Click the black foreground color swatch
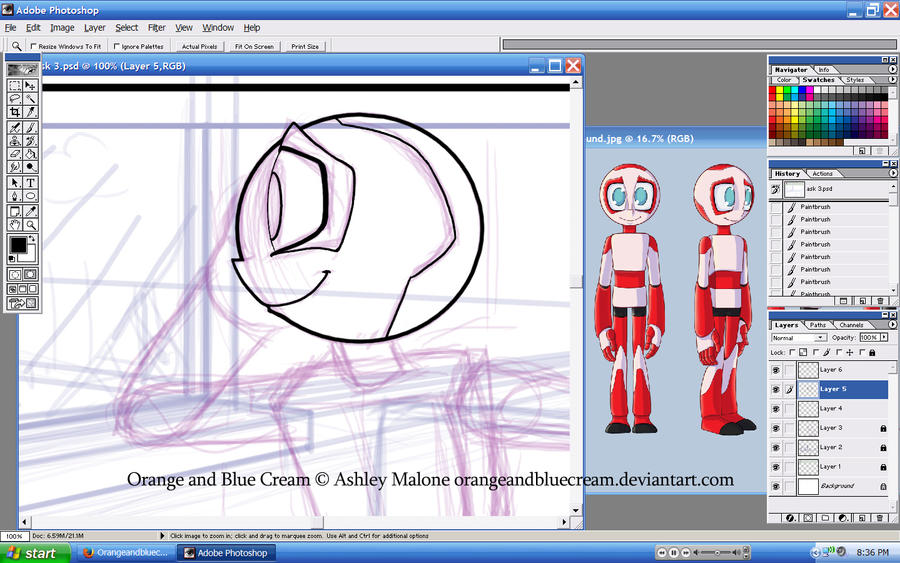The width and height of the screenshot is (900, 563). (x=18, y=245)
